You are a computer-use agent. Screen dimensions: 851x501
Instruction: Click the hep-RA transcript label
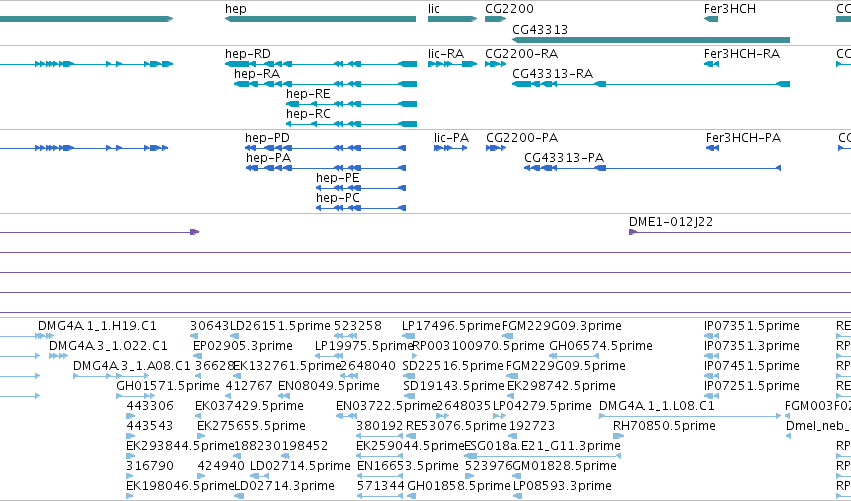(x=257, y=74)
